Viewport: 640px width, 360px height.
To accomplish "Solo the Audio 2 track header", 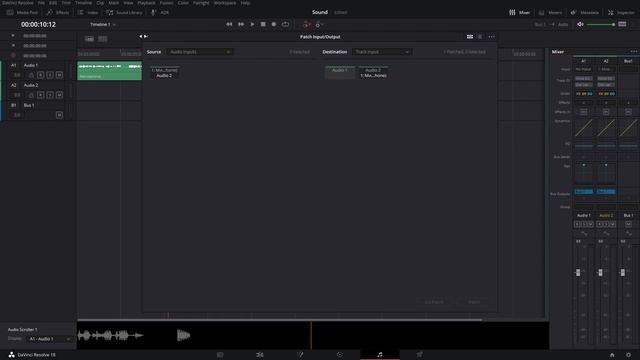I will tap(50, 95).
